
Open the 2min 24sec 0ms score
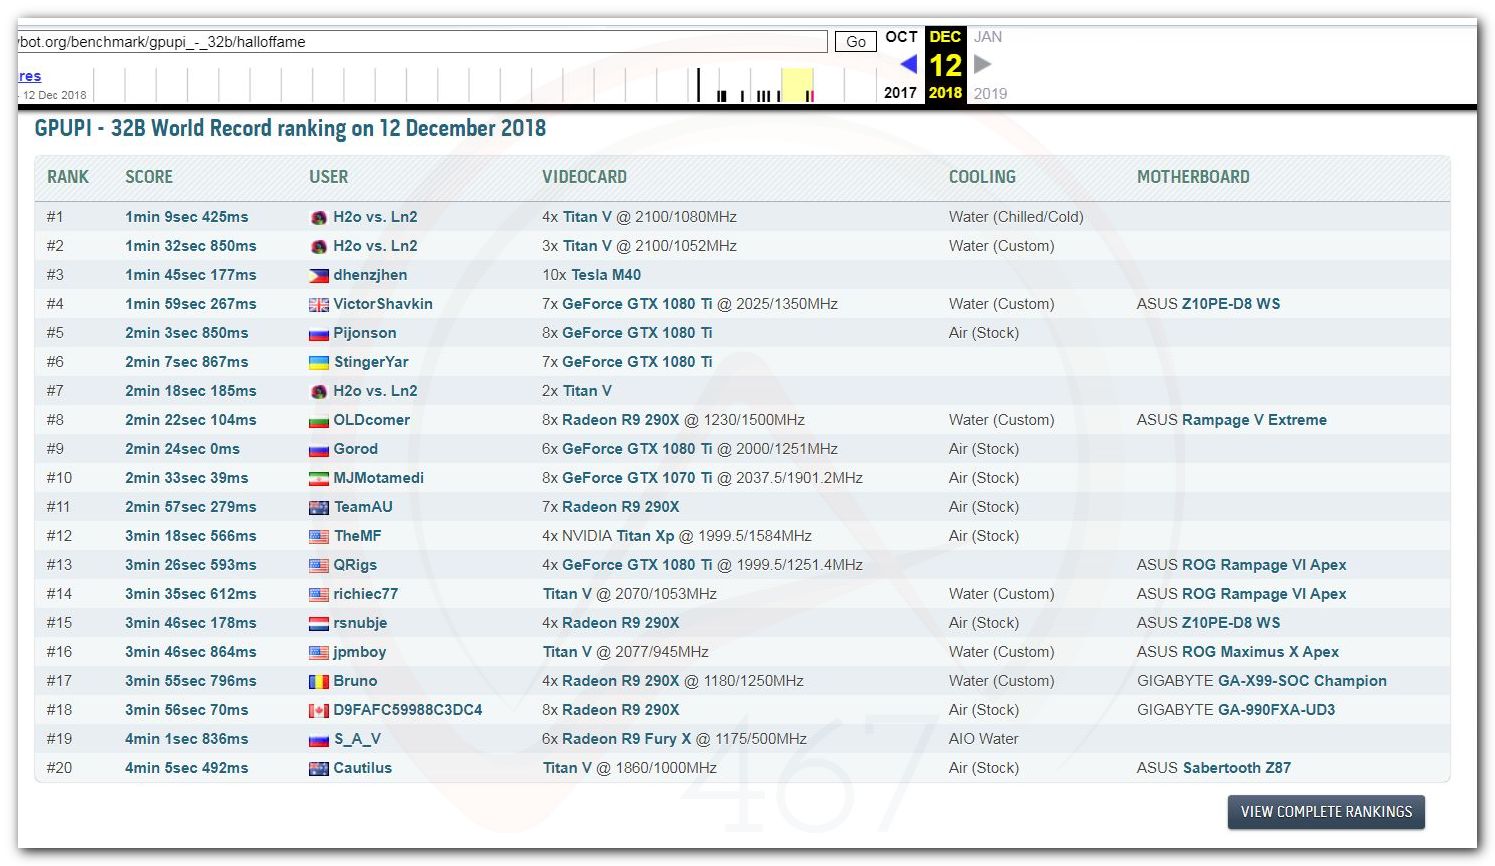tap(183, 449)
